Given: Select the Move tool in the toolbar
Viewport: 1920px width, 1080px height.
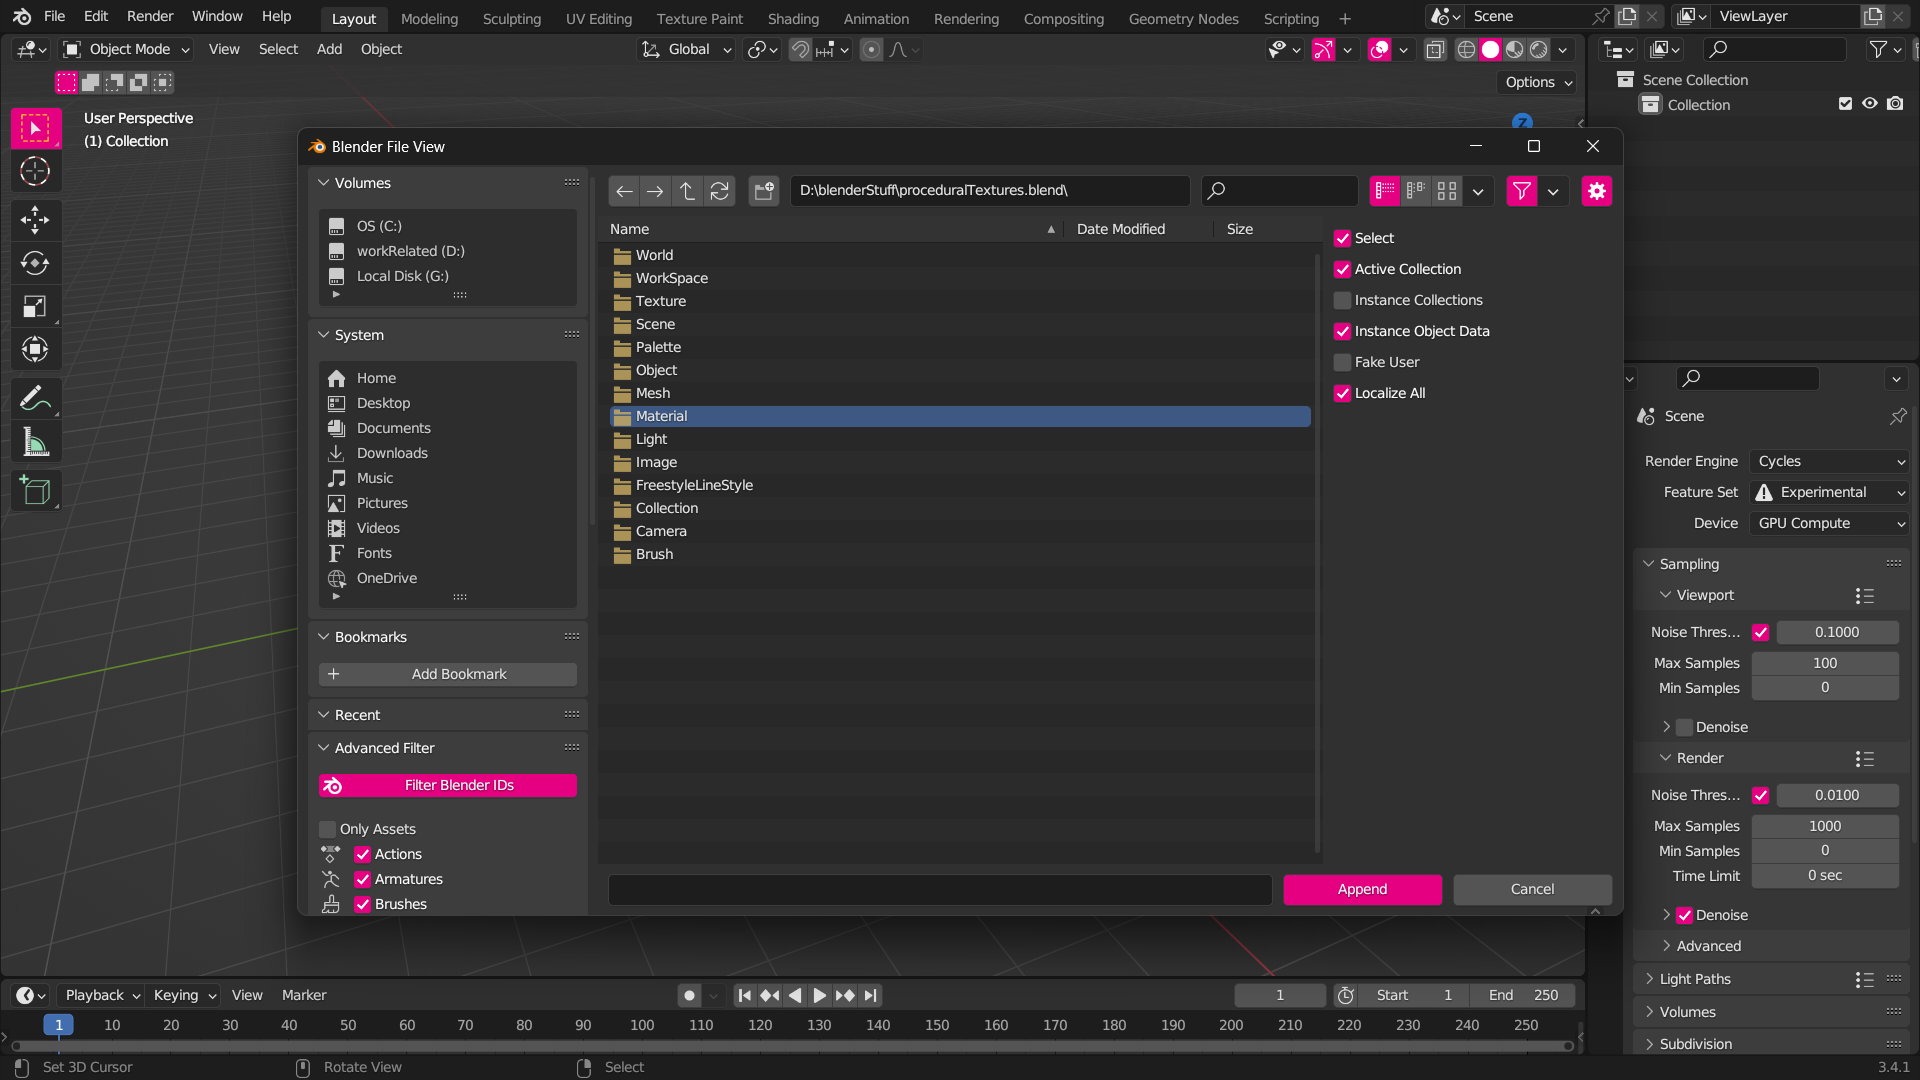Looking at the screenshot, I should [x=35, y=219].
